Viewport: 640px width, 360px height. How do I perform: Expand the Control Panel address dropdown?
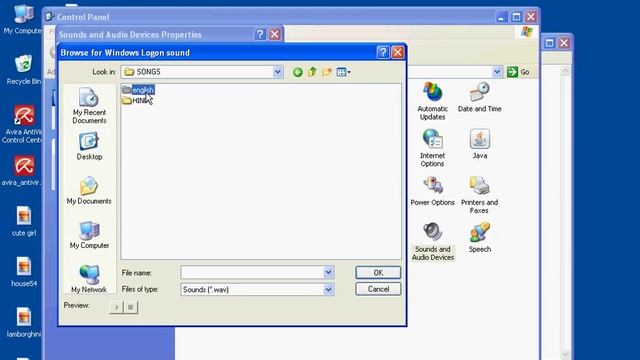tap(497, 72)
